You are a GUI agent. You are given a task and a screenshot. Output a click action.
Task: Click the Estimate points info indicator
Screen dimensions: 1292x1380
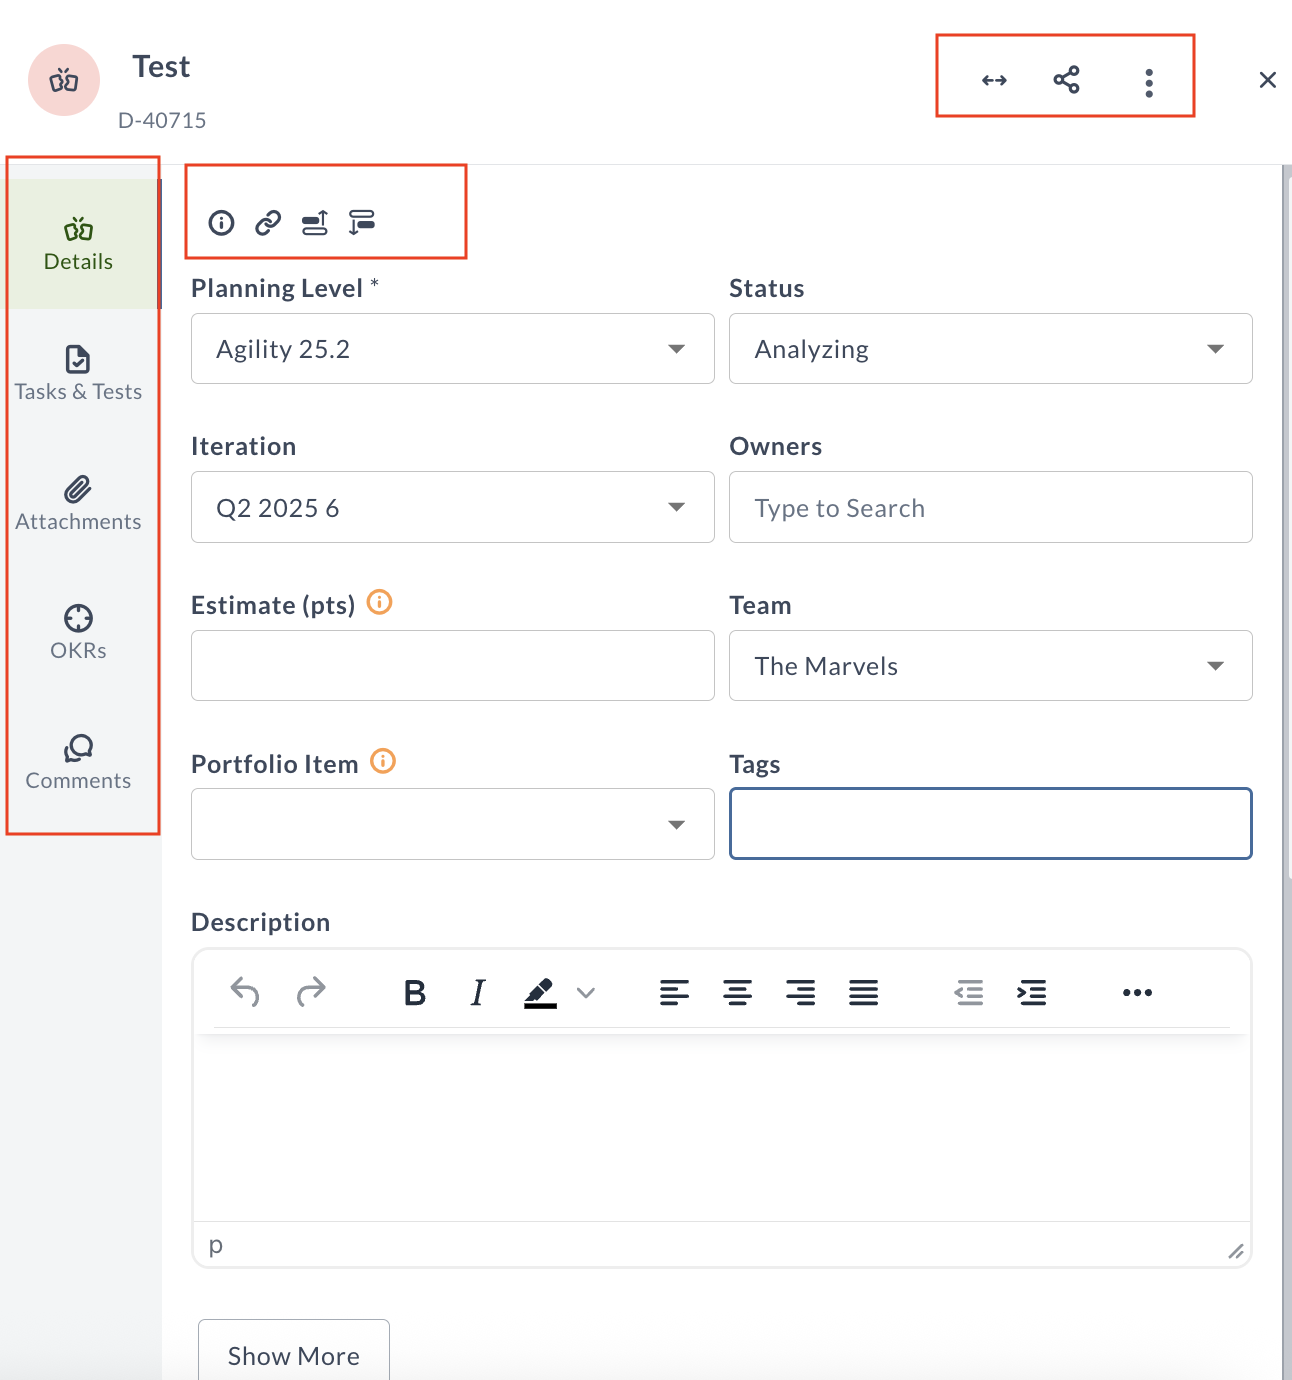(379, 602)
